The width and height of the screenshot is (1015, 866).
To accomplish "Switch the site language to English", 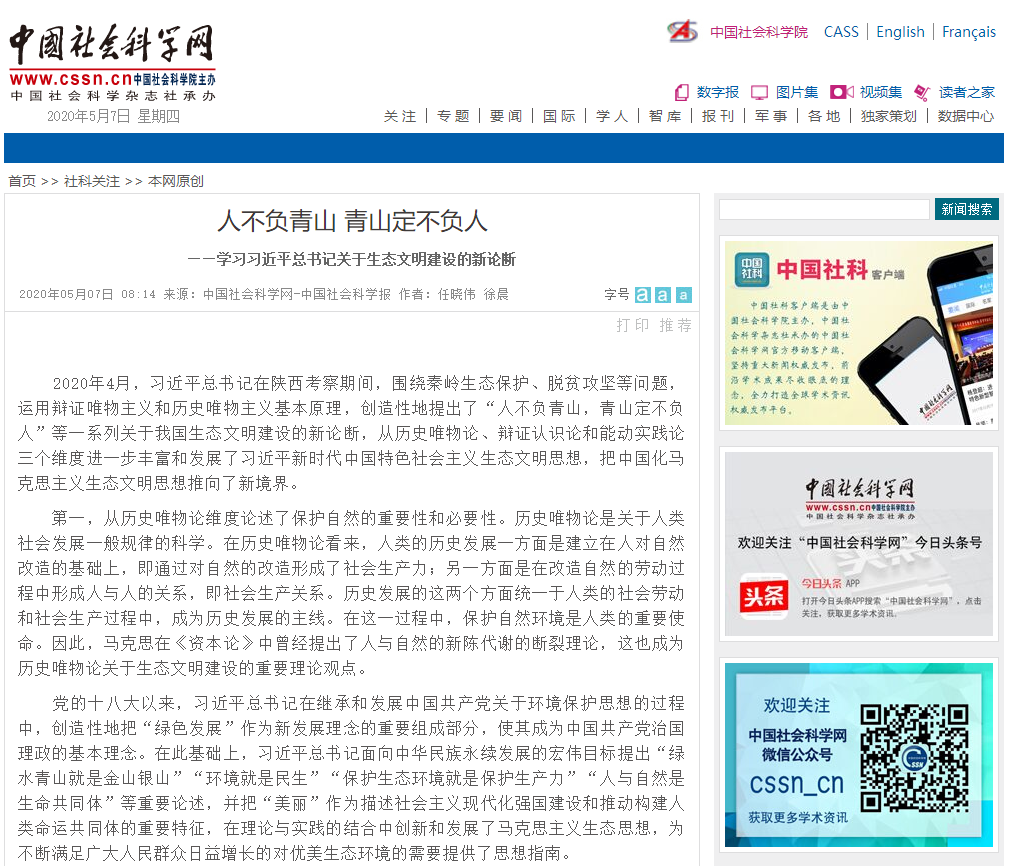I will coord(900,32).
